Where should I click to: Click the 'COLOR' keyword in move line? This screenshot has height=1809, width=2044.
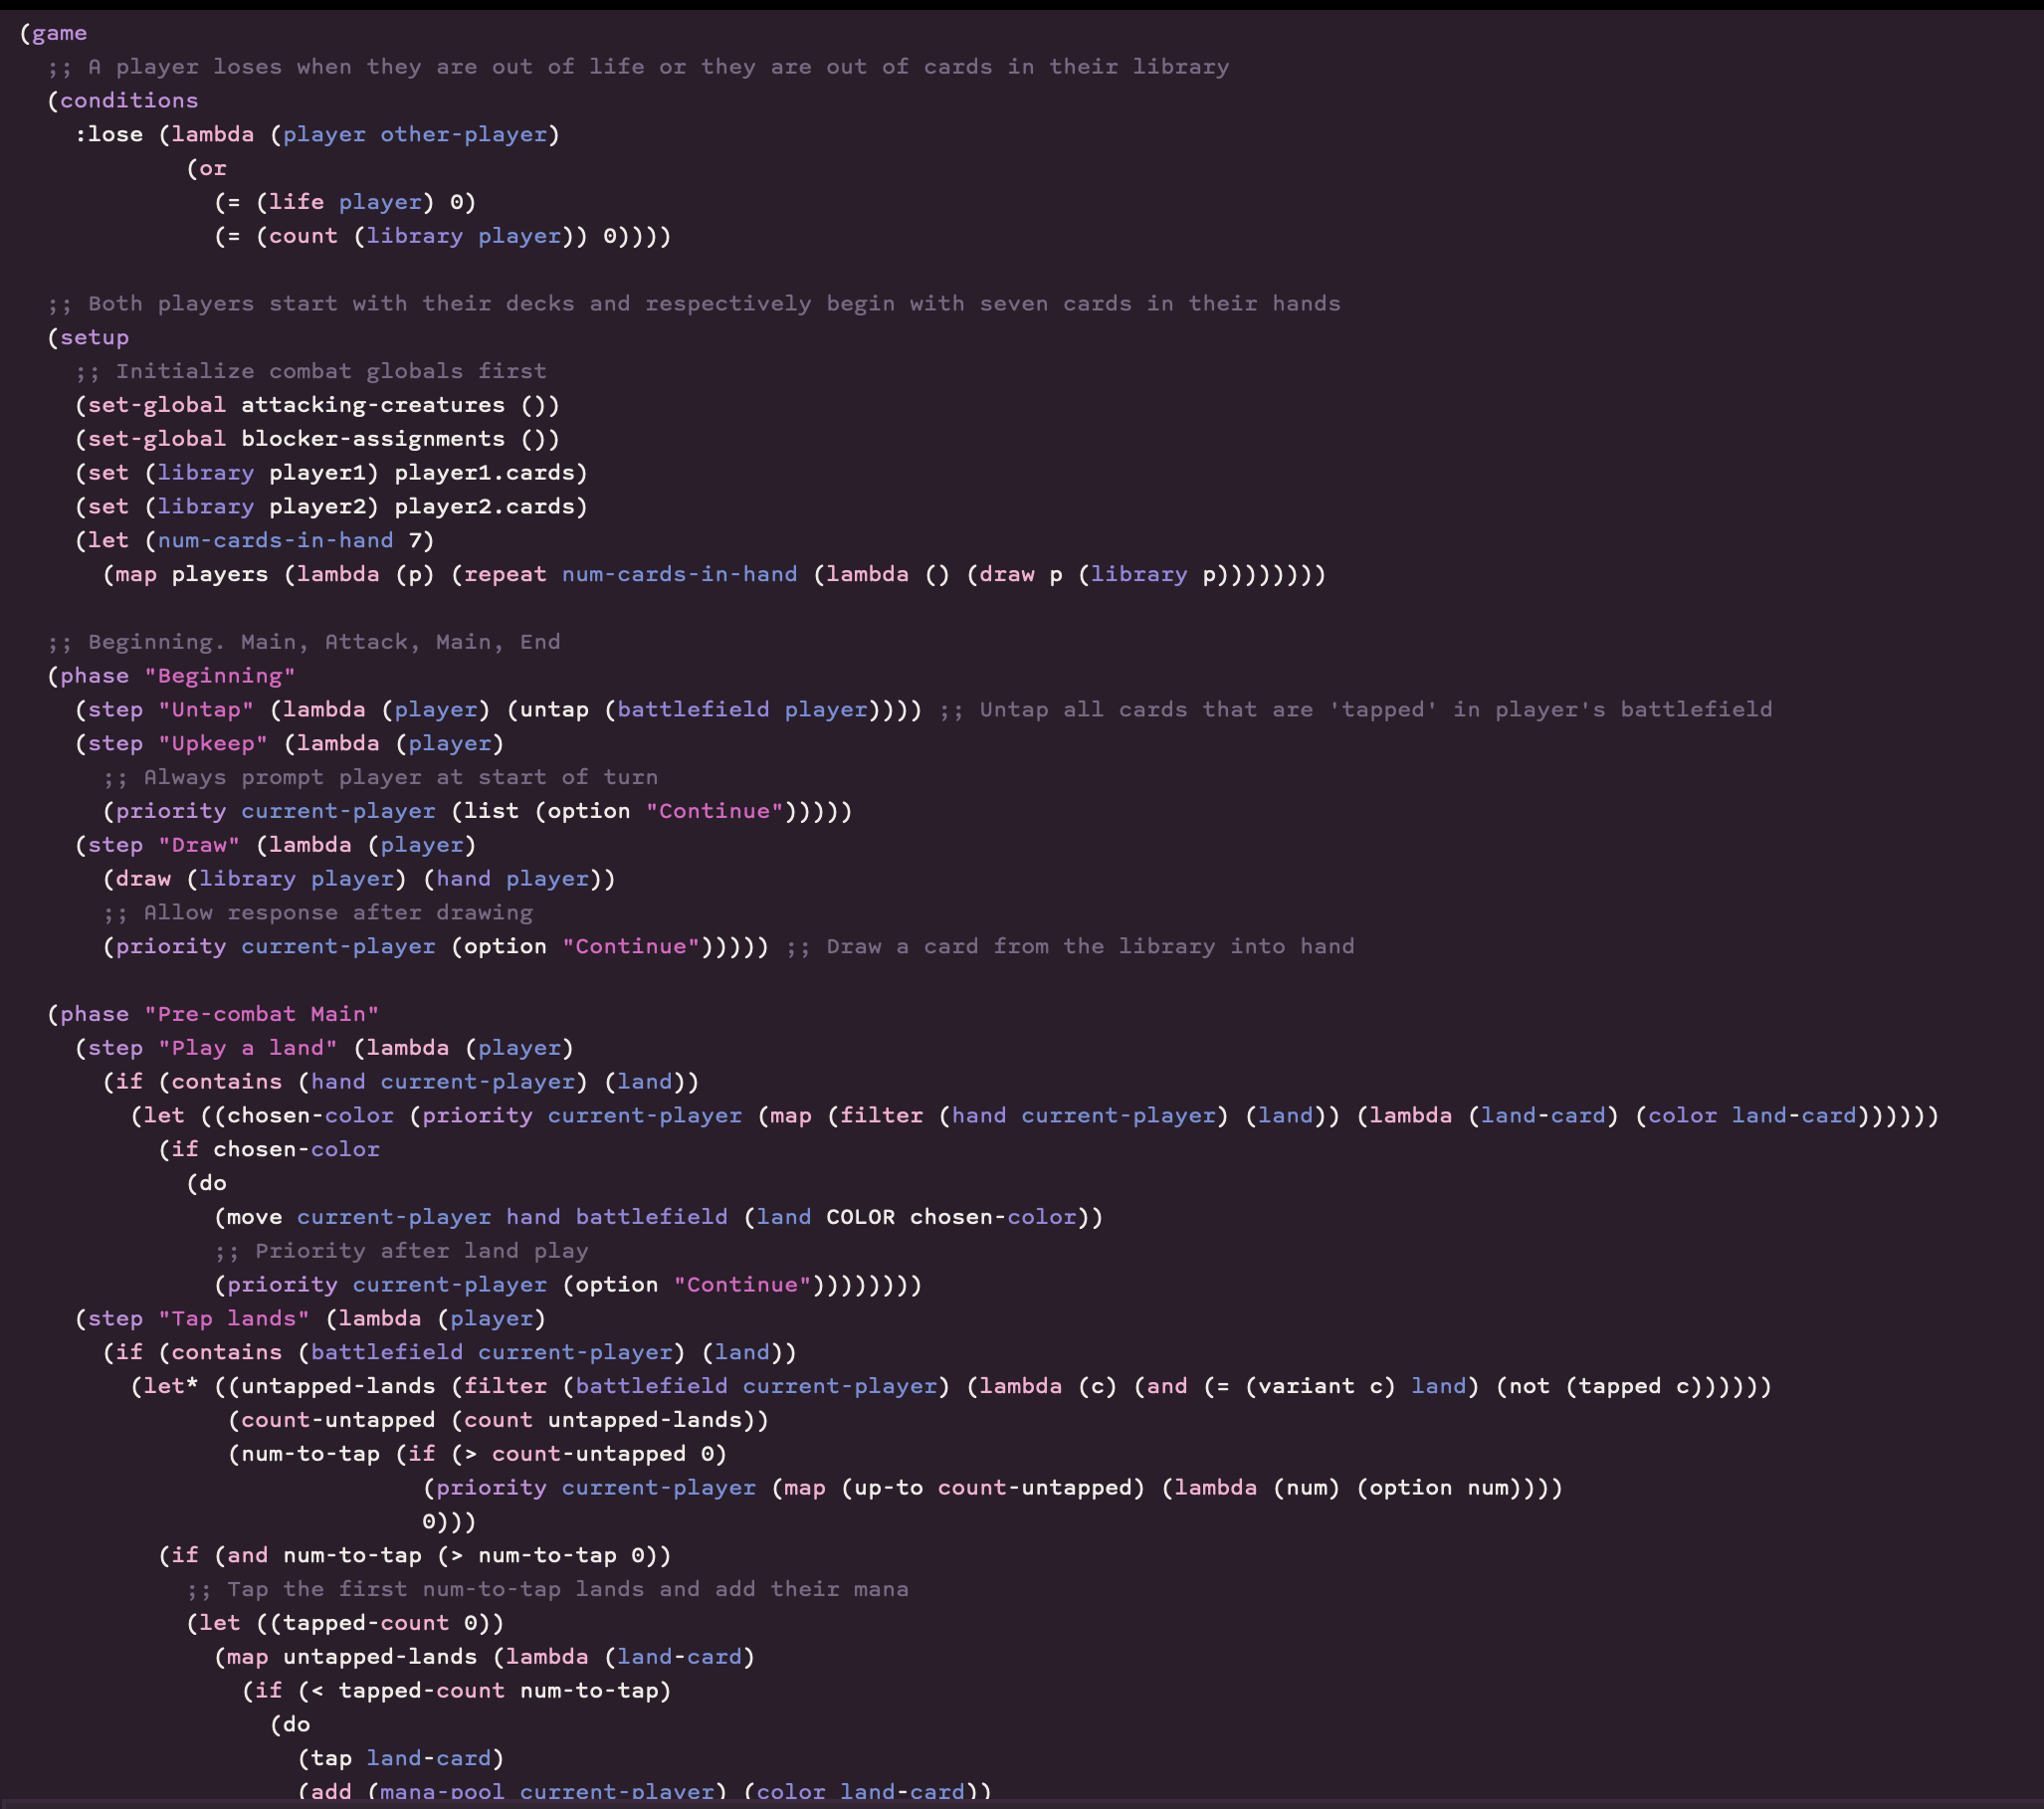(860, 1217)
